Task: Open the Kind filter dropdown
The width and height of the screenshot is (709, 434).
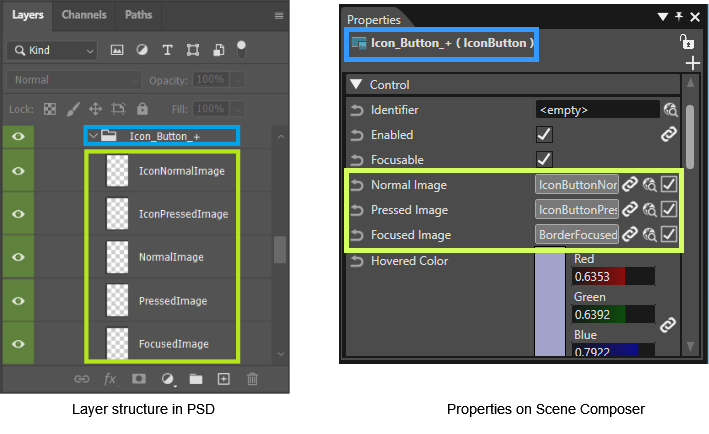Action: pos(52,50)
